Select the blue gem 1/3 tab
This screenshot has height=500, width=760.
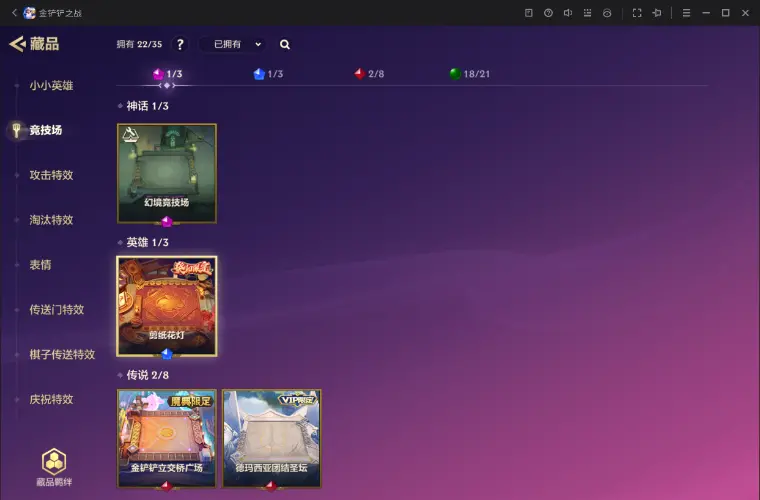coord(268,74)
